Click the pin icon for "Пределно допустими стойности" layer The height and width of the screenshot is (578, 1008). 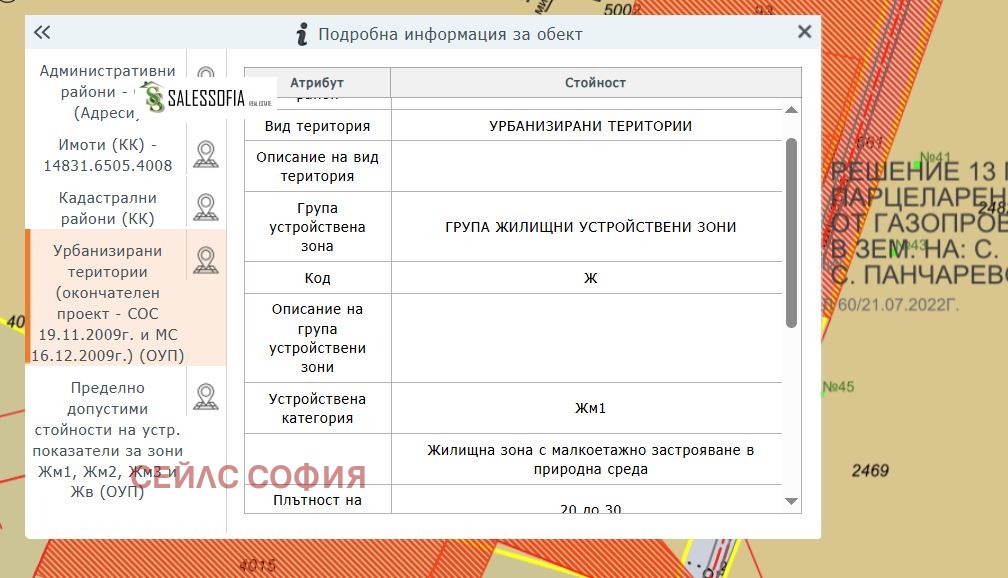click(205, 395)
